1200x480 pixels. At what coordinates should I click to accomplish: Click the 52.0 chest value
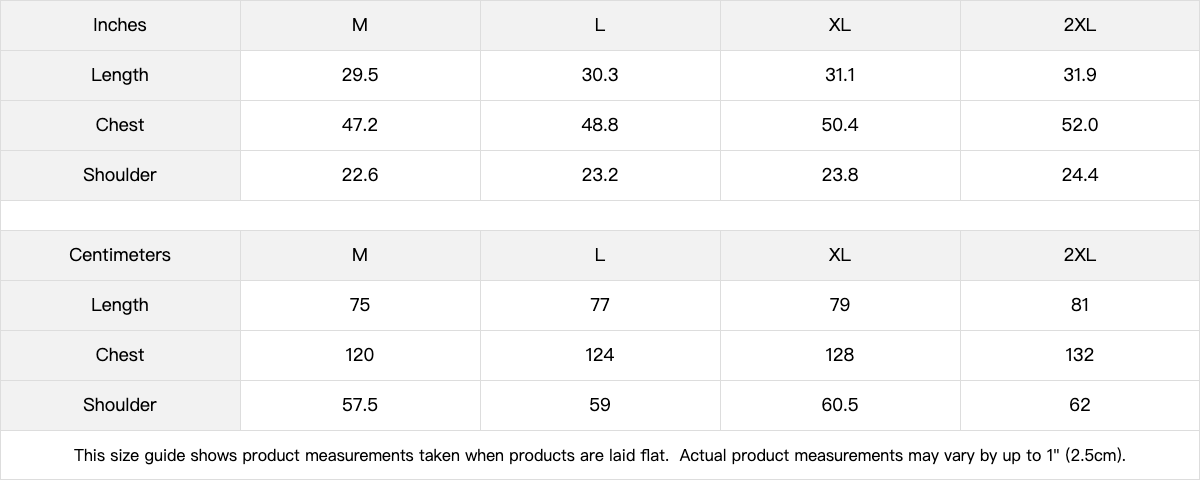[1080, 125]
